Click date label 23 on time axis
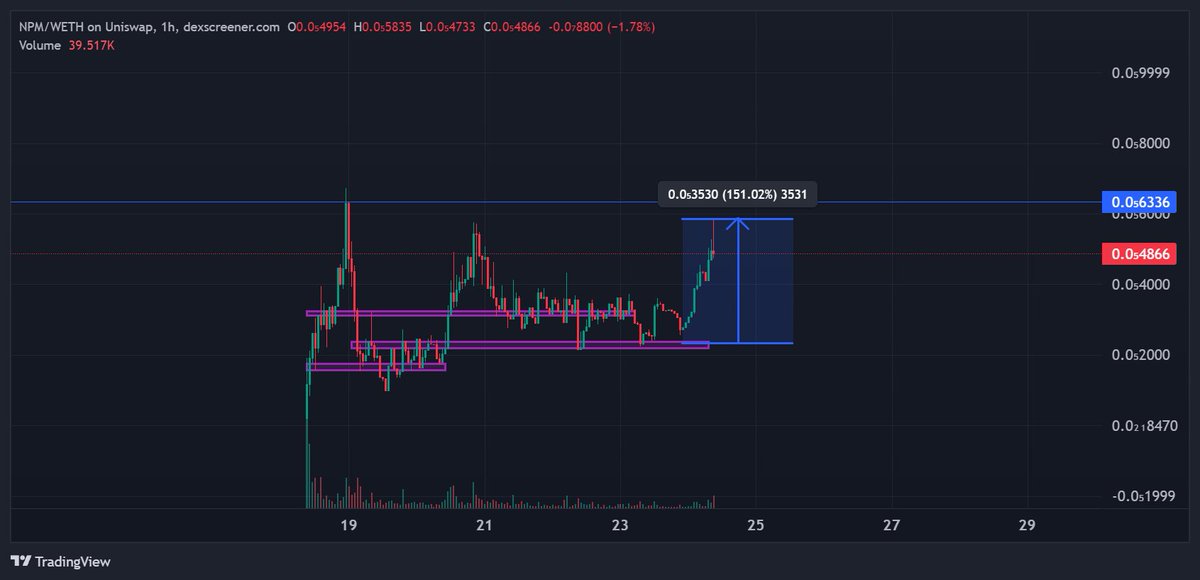Screen dimensions: 1200x580 tap(620, 525)
